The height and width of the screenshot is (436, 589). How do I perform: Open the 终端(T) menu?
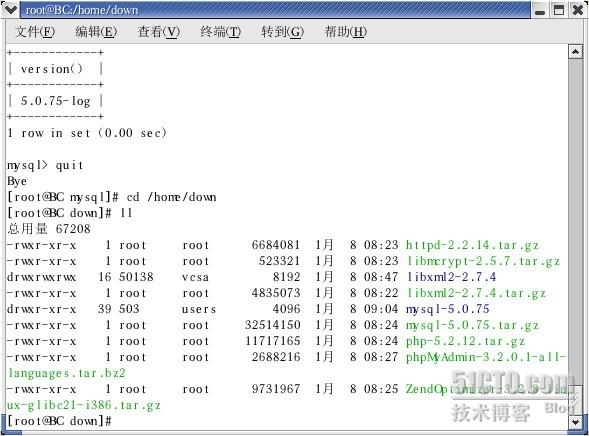click(220, 32)
